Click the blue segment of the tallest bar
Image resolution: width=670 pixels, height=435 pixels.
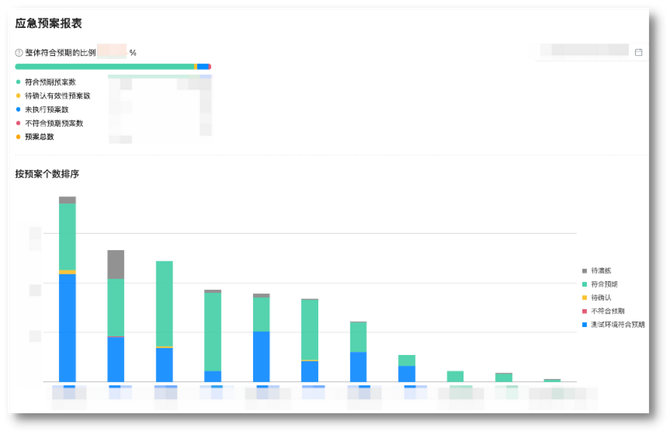coord(67,327)
